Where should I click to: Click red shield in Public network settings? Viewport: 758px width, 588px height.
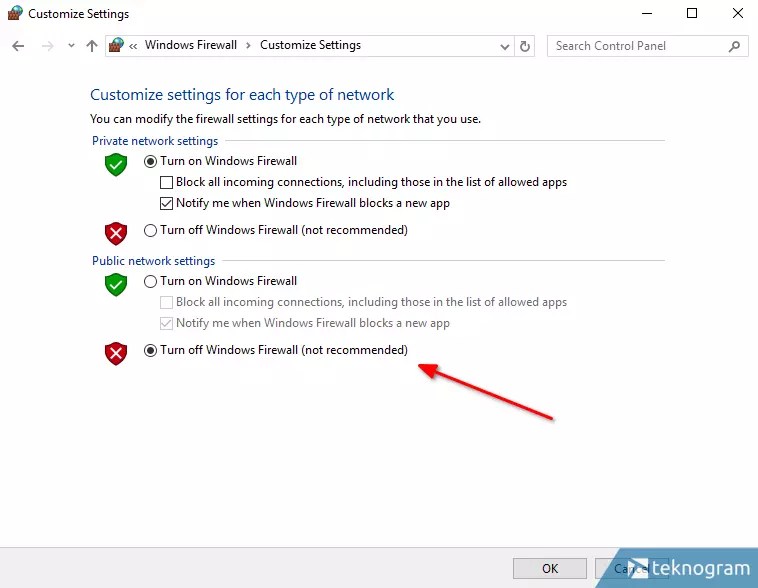pyautogui.click(x=116, y=353)
